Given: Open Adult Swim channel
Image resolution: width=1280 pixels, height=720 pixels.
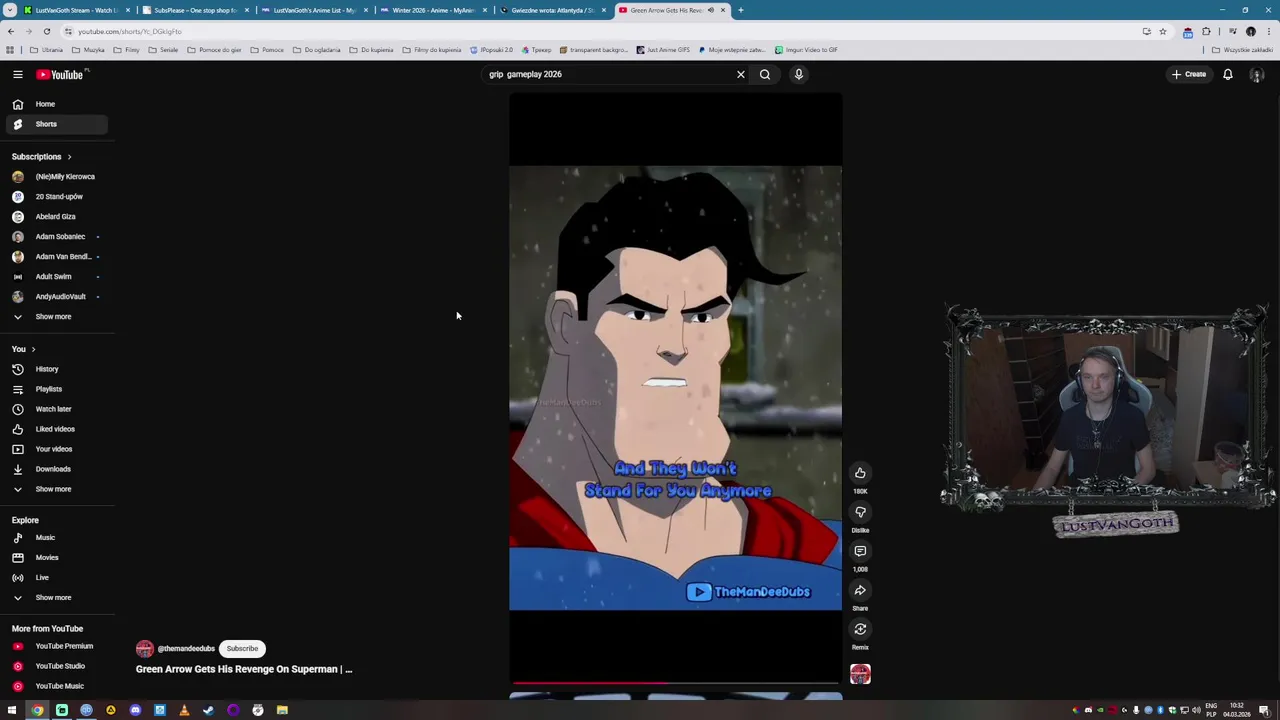Looking at the screenshot, I should [x=57, y=276].
